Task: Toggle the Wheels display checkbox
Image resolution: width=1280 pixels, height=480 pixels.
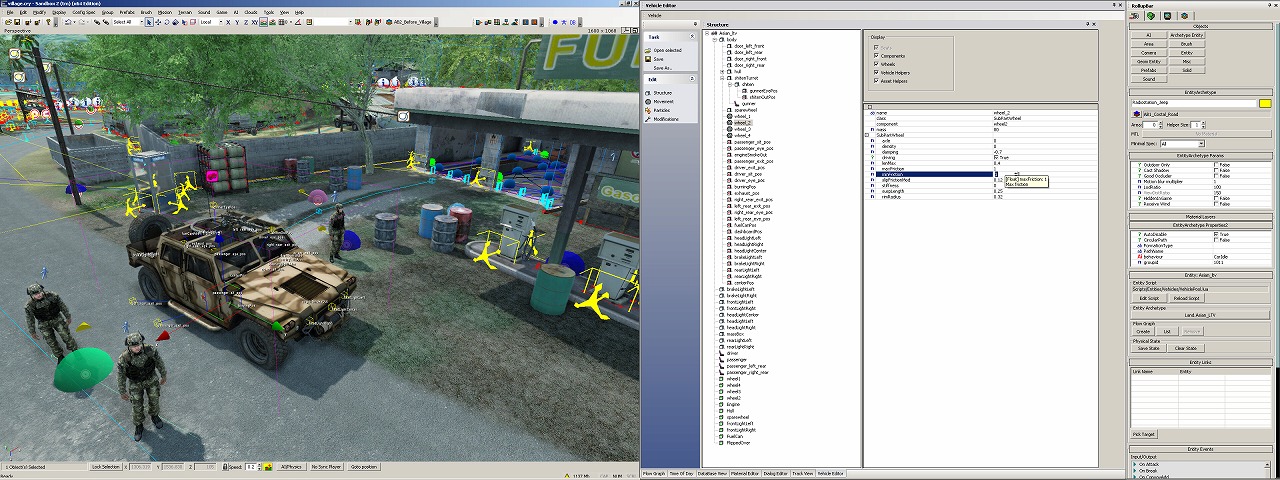Action: coord(876,64)
